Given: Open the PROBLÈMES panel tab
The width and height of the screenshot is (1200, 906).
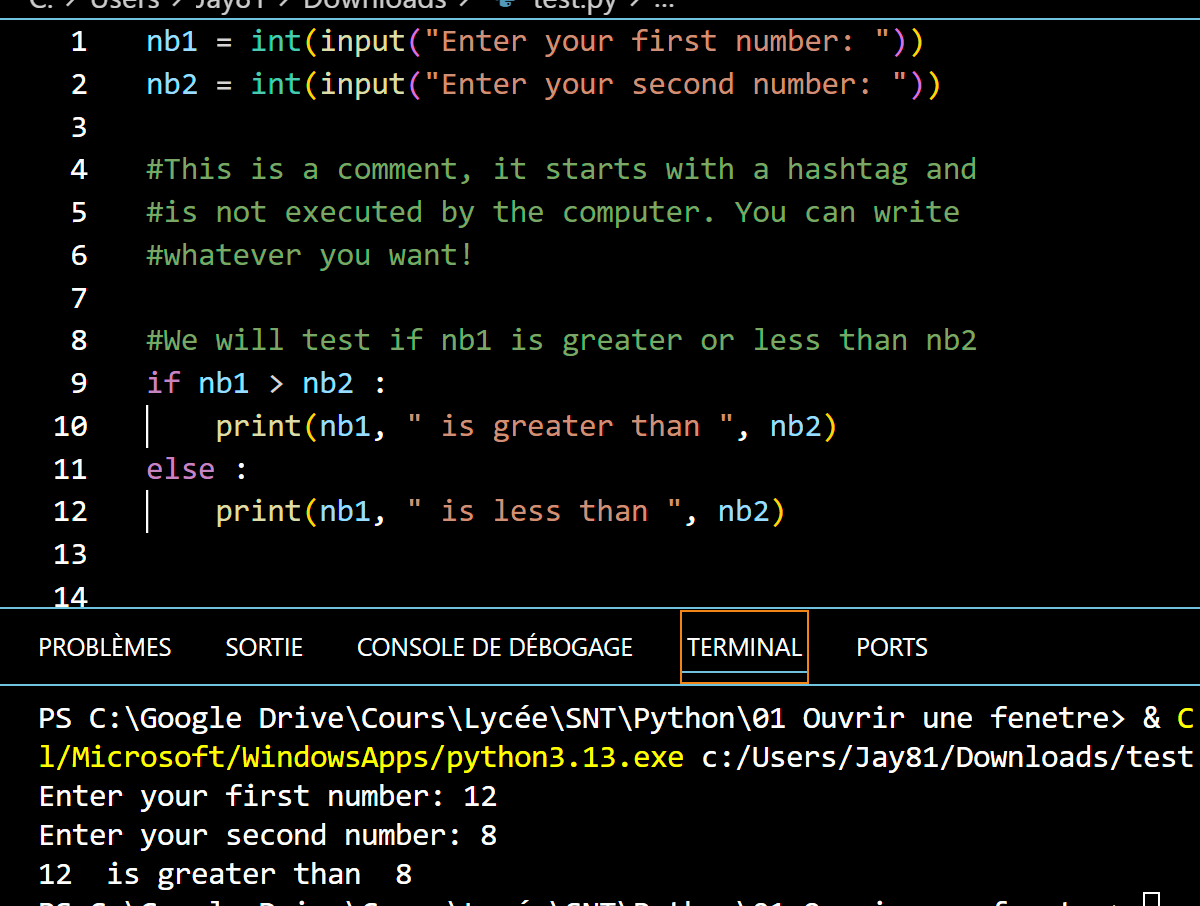Looking at the screenshot, I should pos(105,648).
